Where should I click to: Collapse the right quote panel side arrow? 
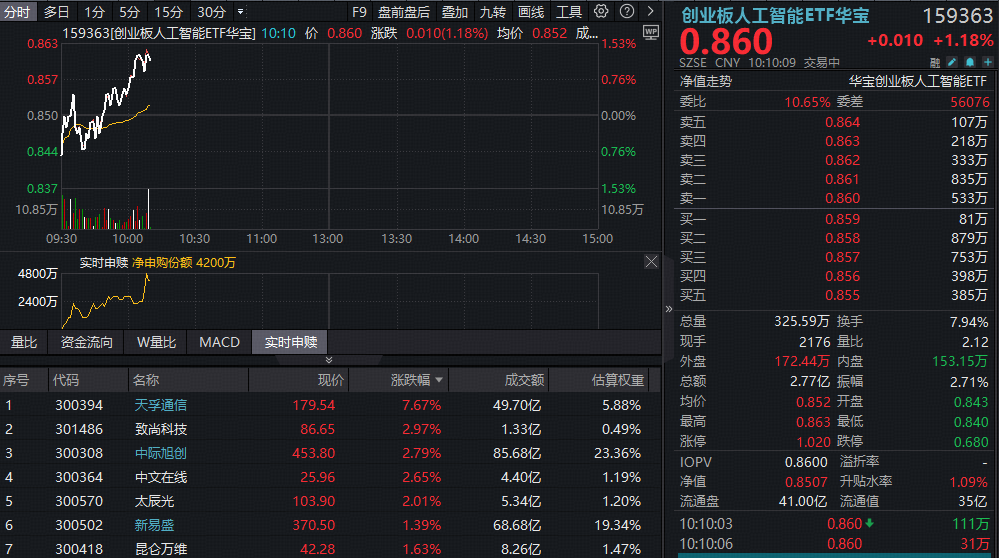pos(670,310)
